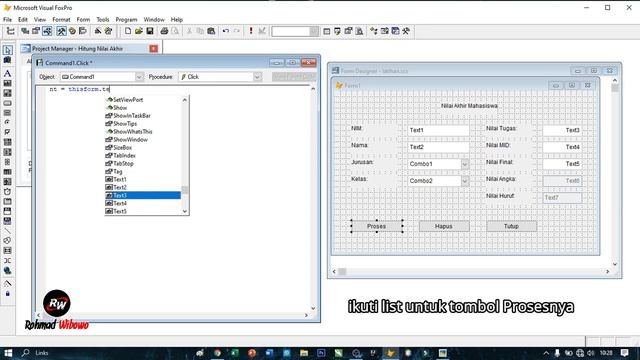Choose ShowWindow in the autocomplete list
Screen dimensions: 640x360
pos(143,140)
